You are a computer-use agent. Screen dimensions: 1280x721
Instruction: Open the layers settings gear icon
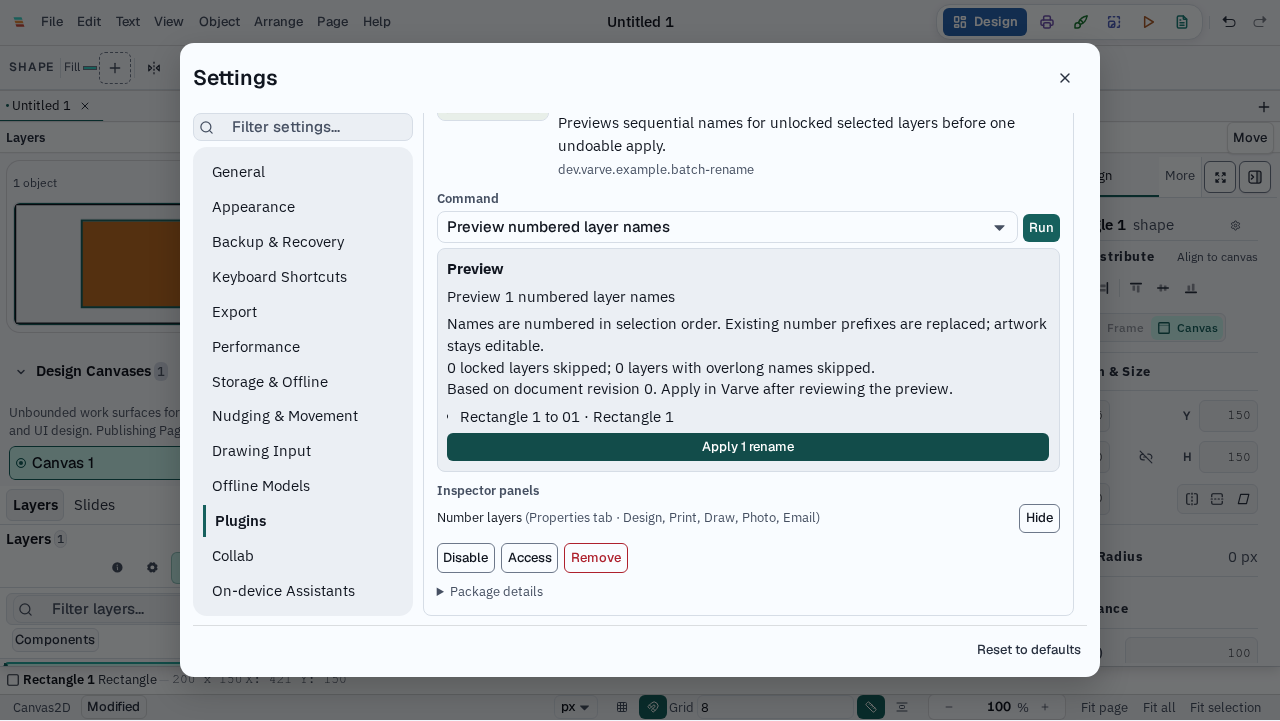click(x=152, y=567)
